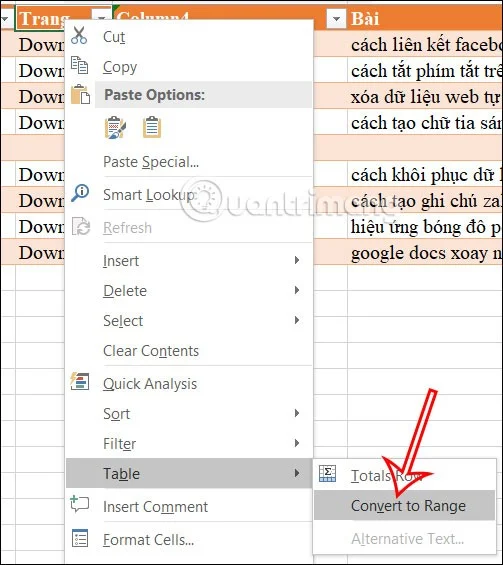503x565 pixels.
Task: Click the Sort menu label
Action: point(116,414)
